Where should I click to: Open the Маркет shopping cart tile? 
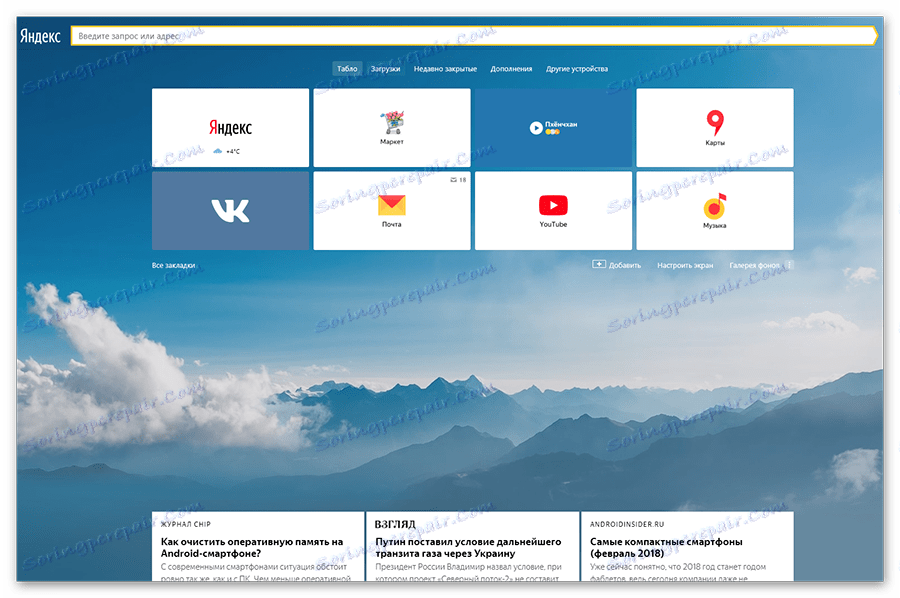point(391,127)
